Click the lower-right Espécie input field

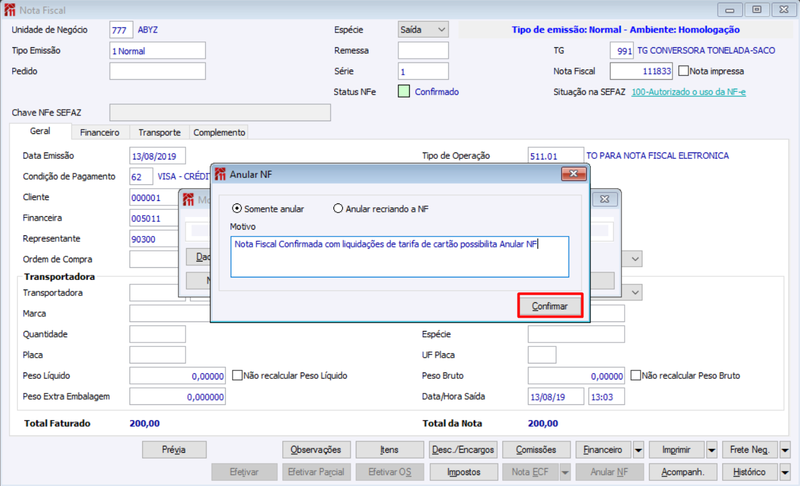click(x=576, y=334)
